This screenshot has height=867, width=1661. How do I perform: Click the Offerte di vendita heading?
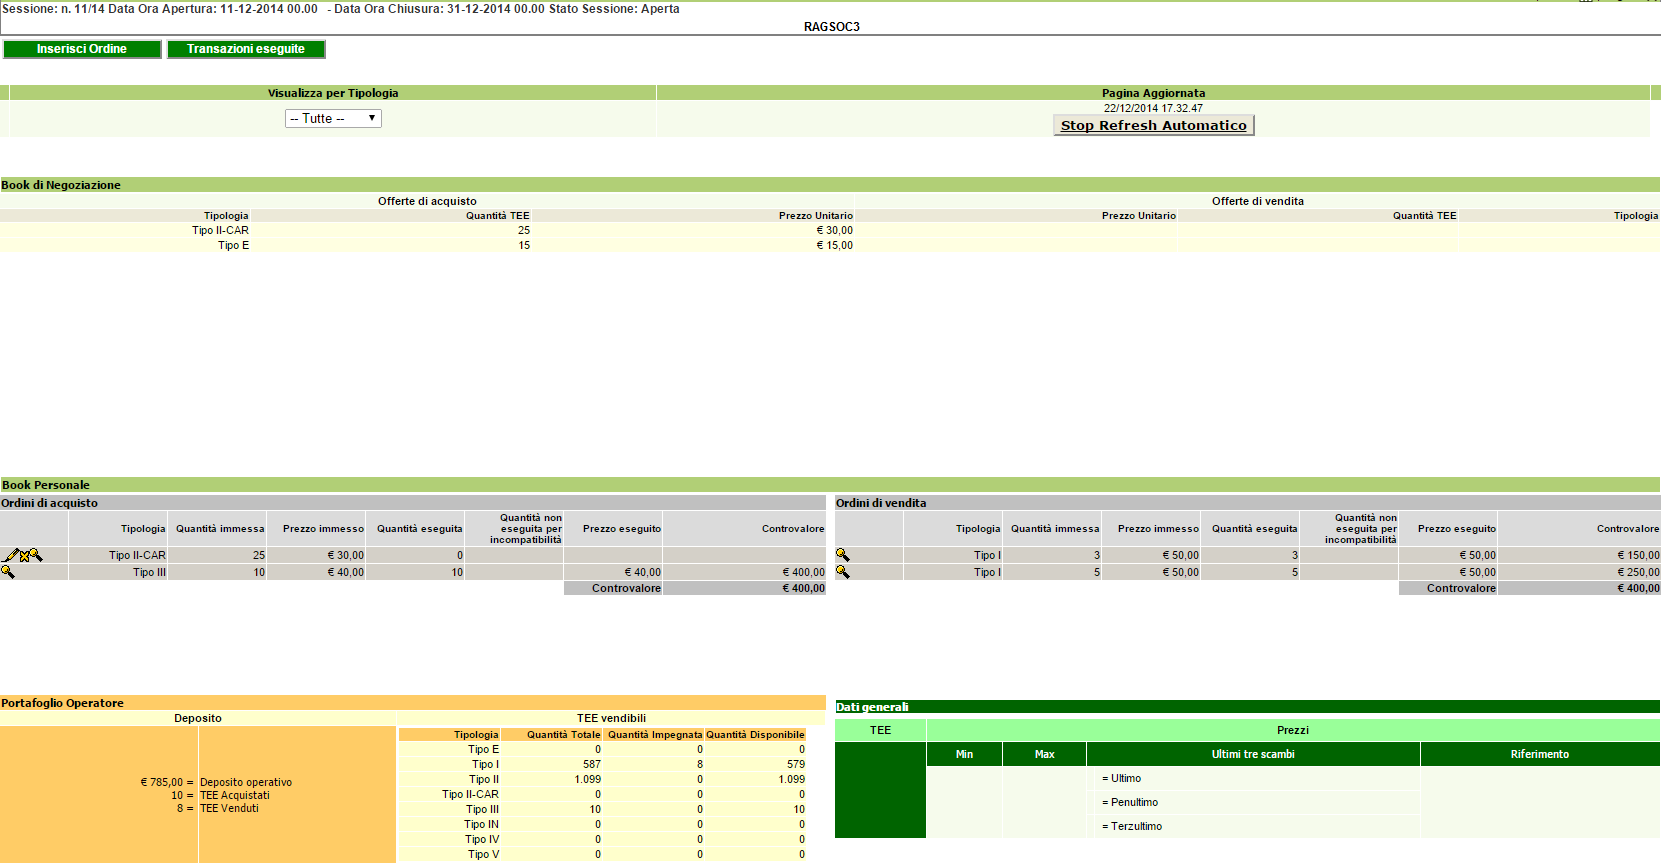tap(1258, 201)
